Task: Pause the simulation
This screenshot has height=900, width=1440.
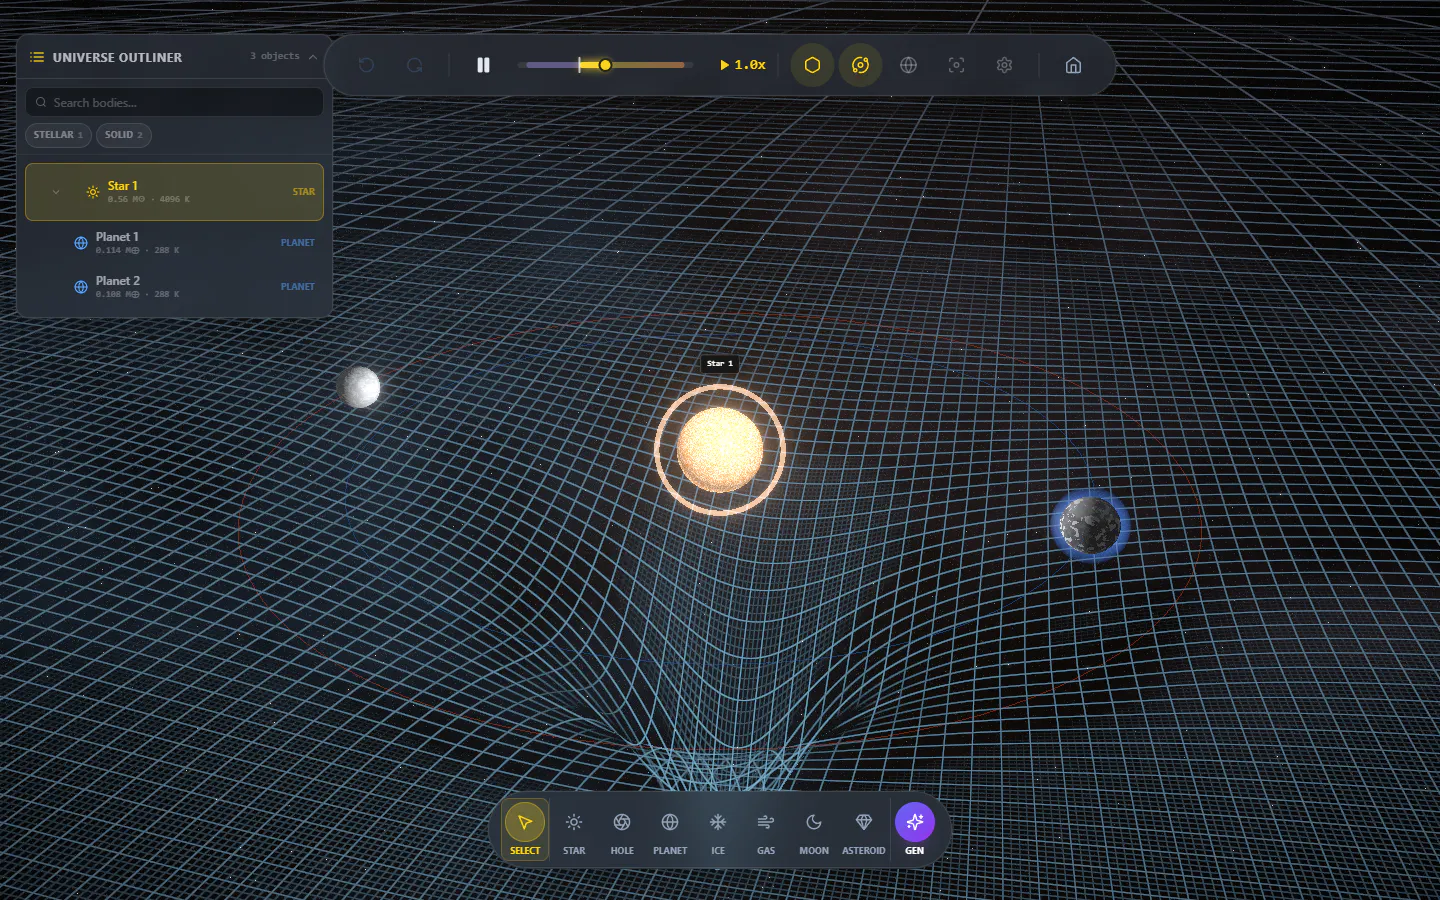Action: coord(483,65)
